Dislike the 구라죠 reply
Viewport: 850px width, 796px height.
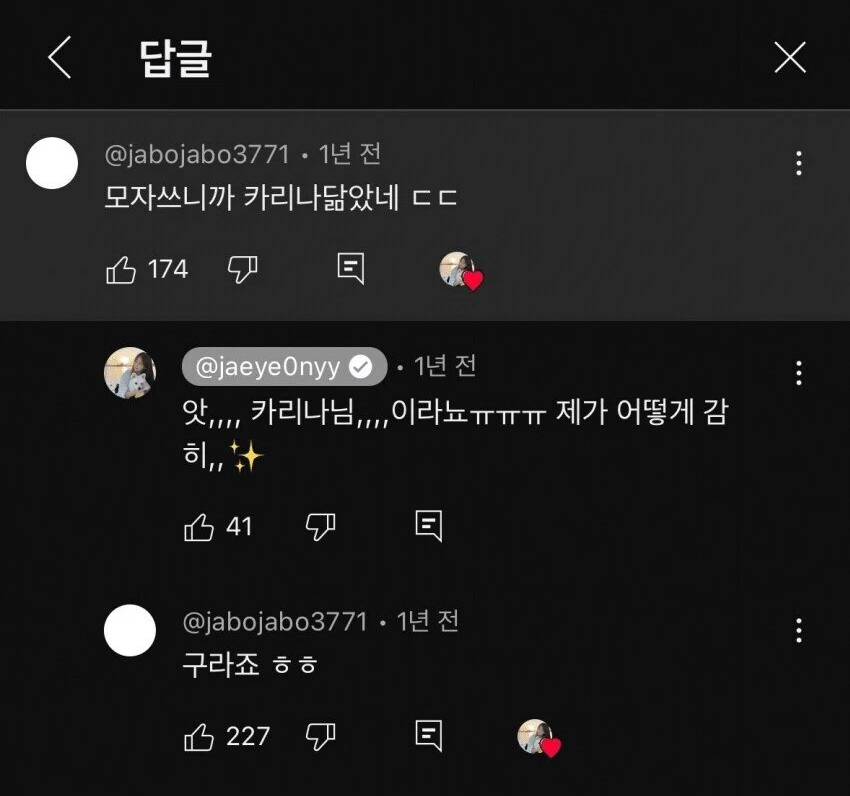(x=320, y=737)
